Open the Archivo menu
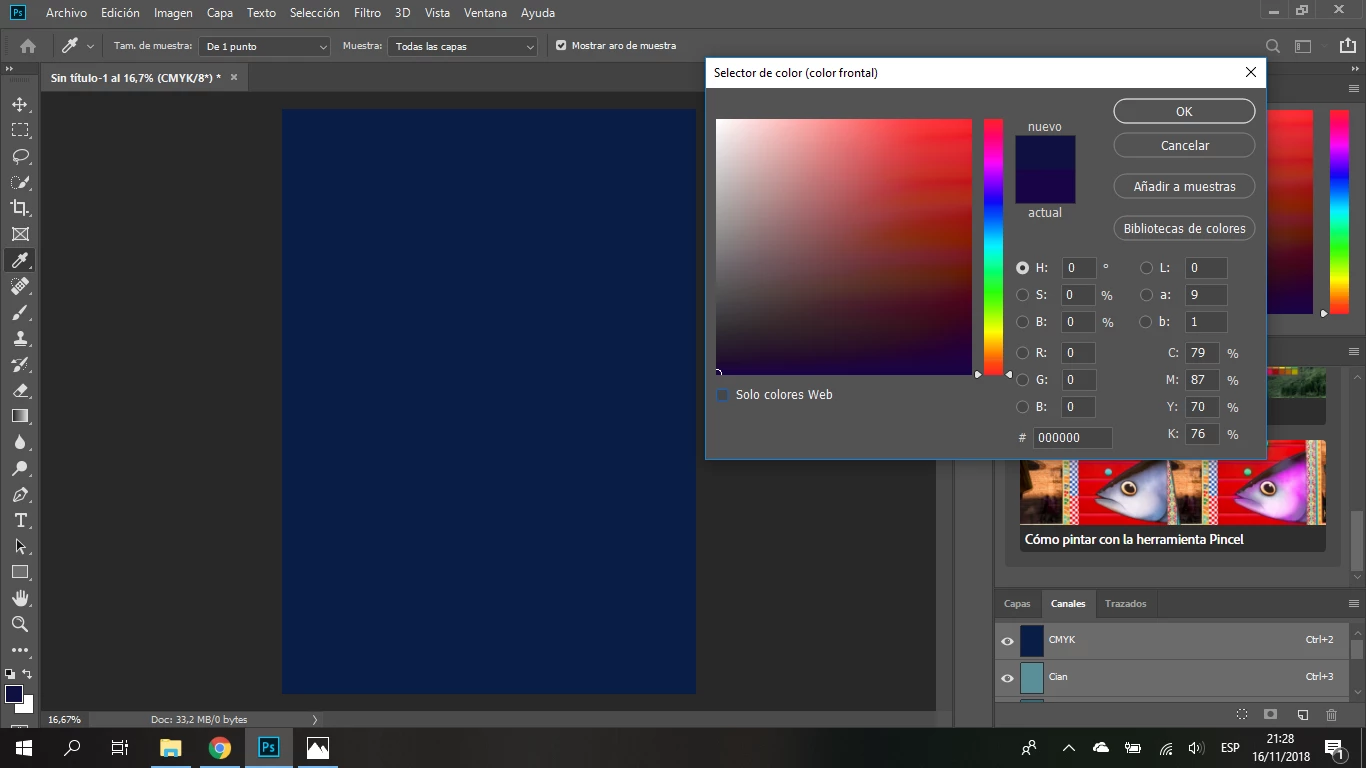Image resolution: width=1366 pixels, height=768 pixels. point(66,13)
